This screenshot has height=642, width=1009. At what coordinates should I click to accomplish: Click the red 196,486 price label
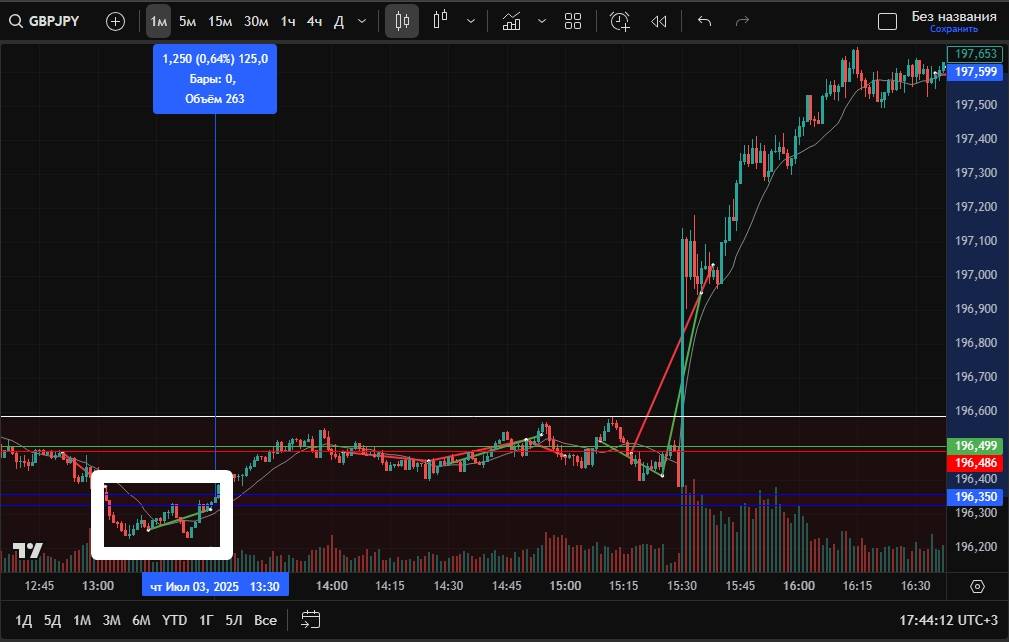point(975,463)
